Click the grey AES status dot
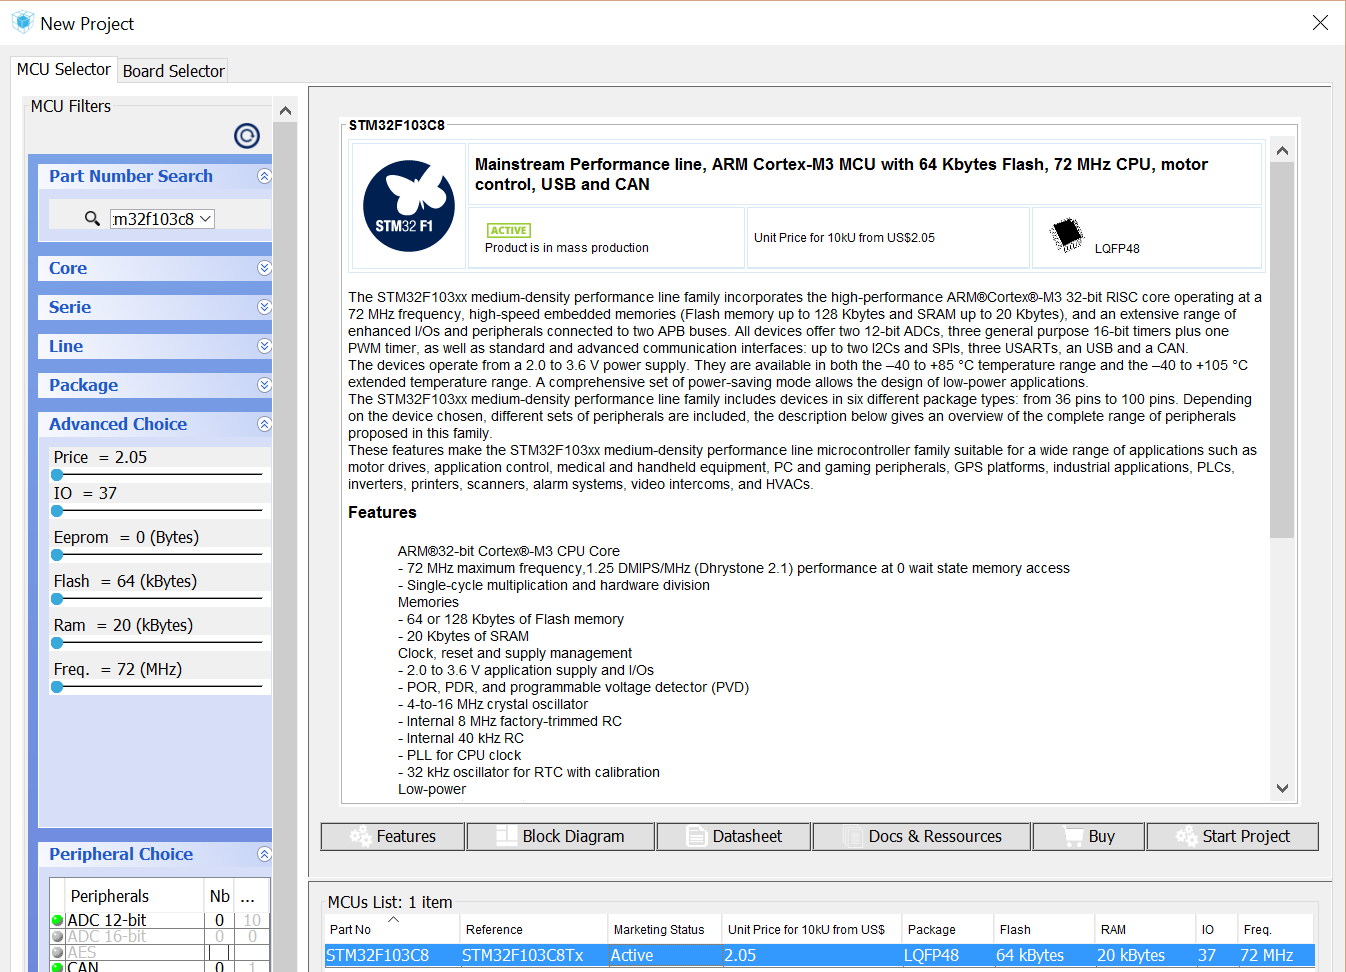 click(58, 952)
